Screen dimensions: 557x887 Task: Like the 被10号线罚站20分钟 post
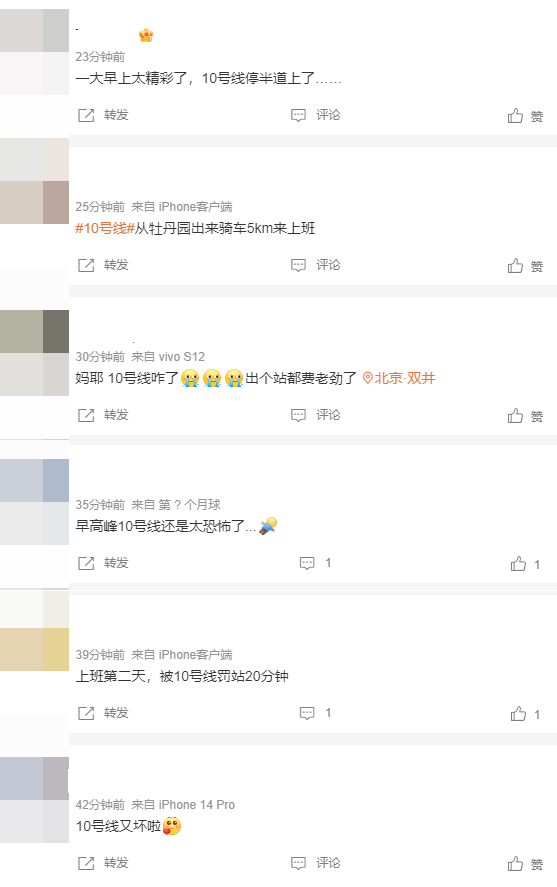click(x=525, y=714)
